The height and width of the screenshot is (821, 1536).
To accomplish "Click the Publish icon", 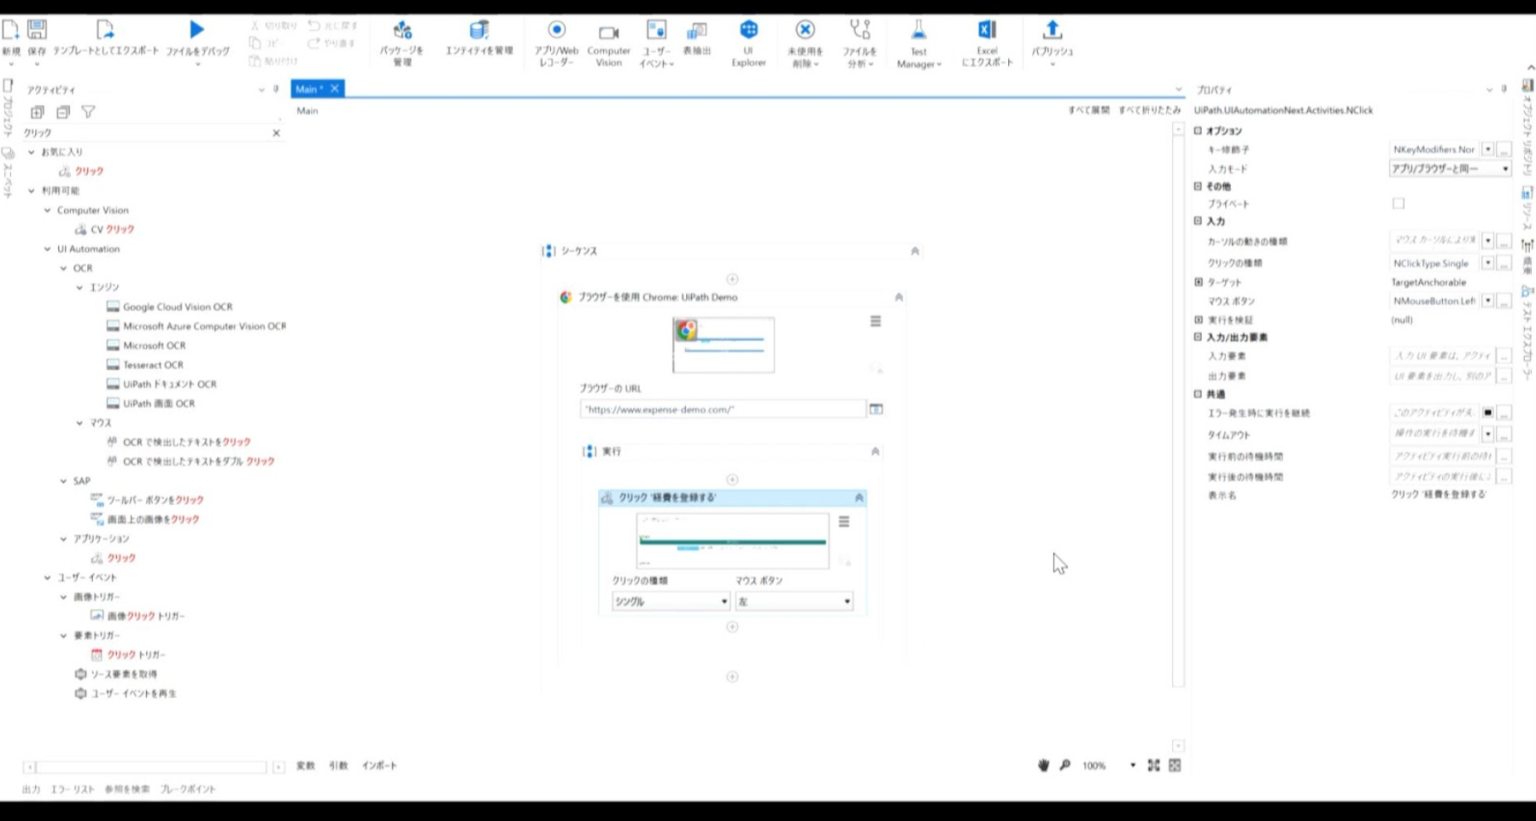I will pos(1052,31).
